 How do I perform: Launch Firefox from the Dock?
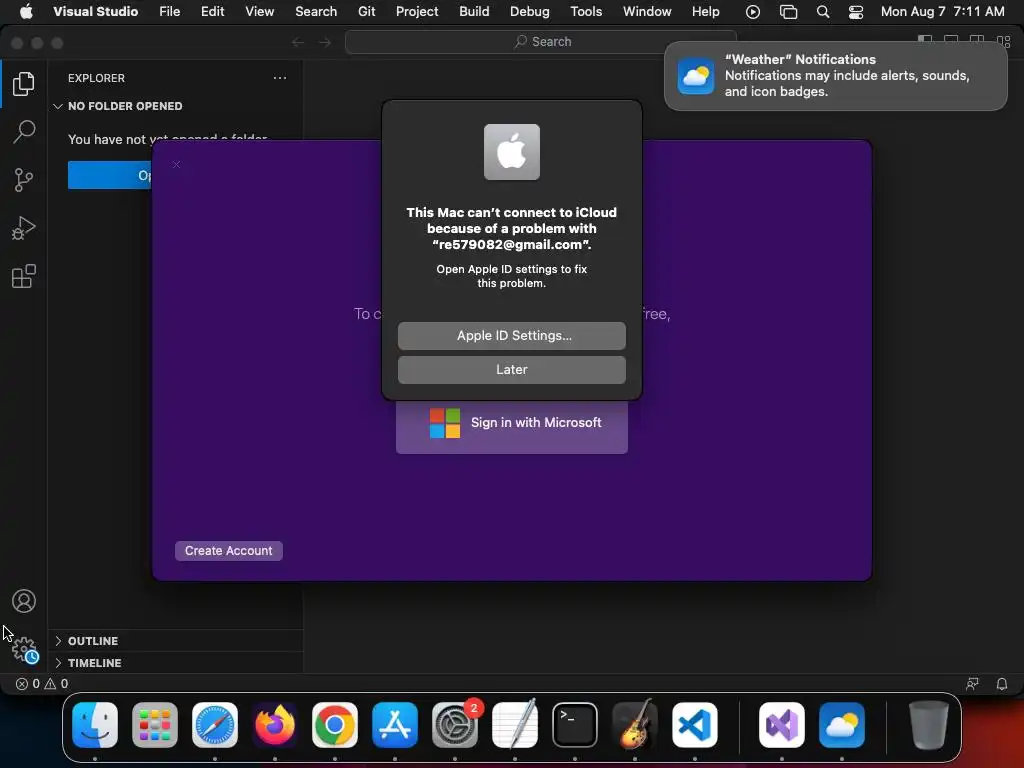pos(275,725)
